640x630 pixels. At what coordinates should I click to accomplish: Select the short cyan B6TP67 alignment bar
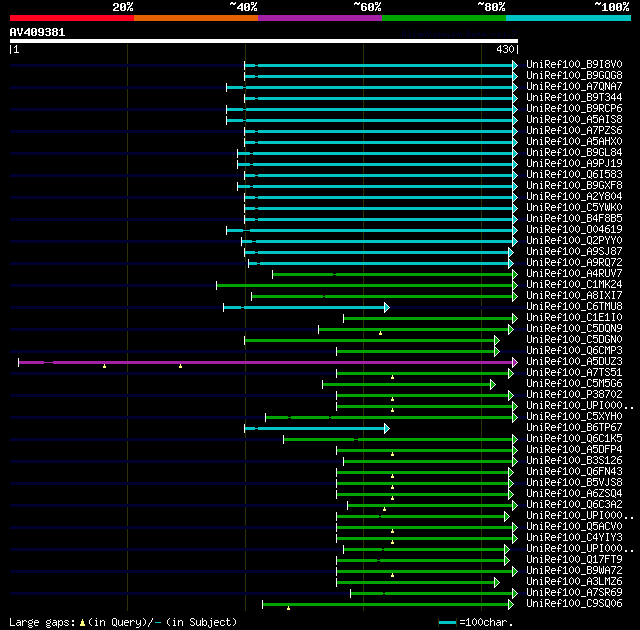coord(317,428)
